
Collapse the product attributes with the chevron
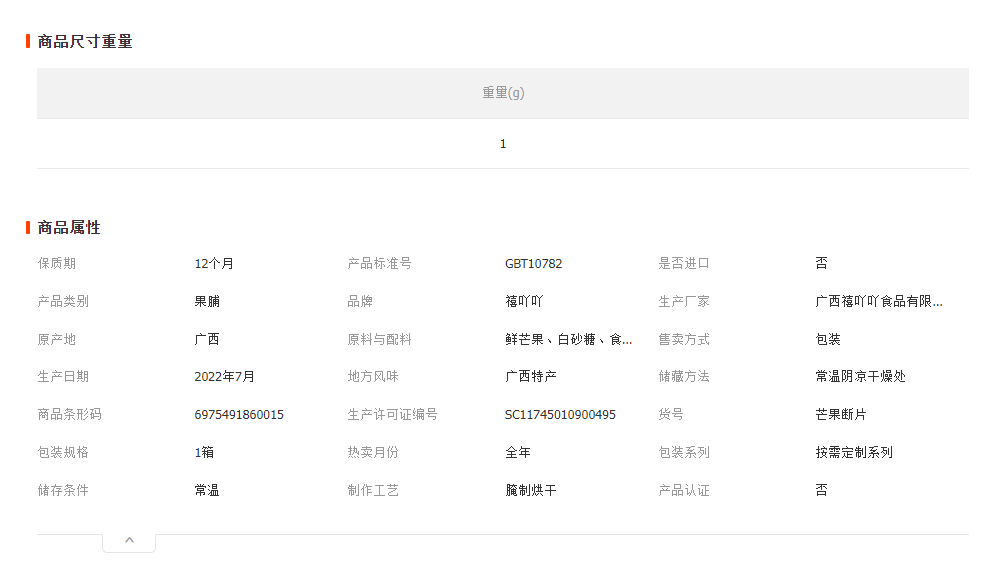(x=129, y=541)
